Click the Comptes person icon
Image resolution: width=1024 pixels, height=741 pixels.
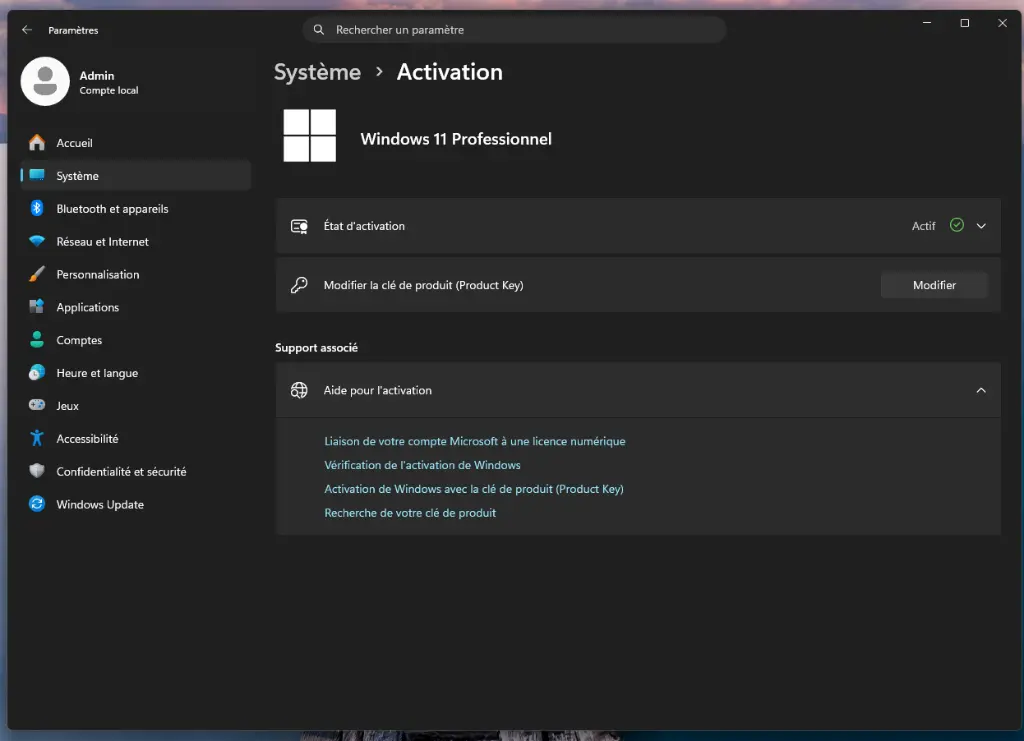37,339
